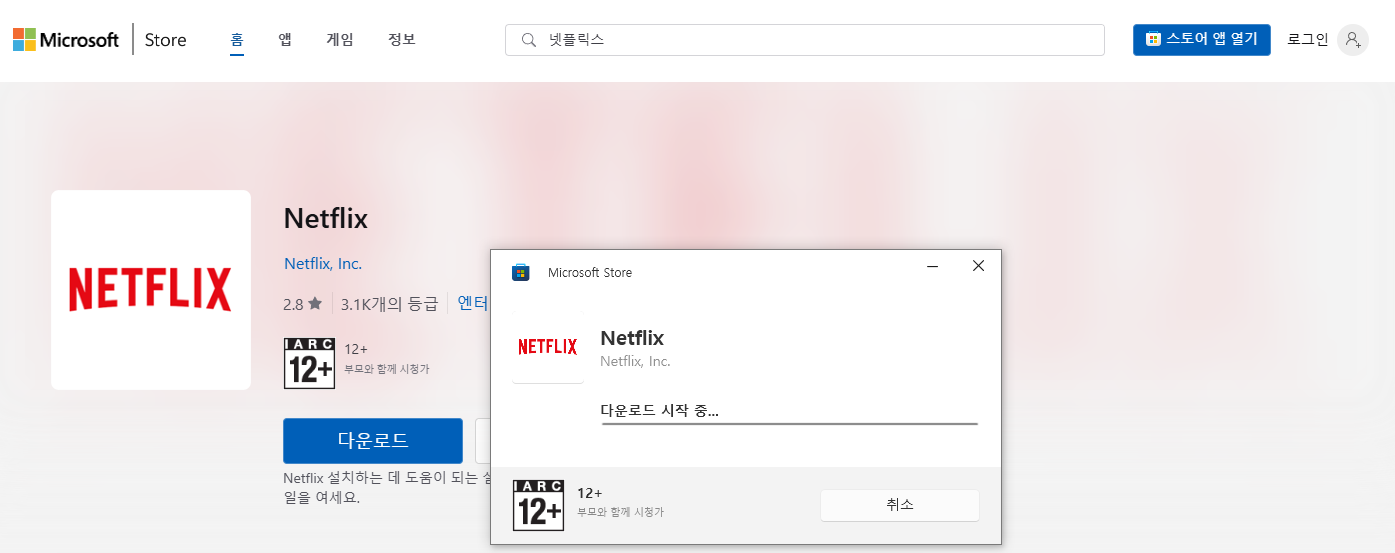Click 다운로드 시작 중... status text
This screenshot has width=1395, height=553.
[x=659, y=410]
